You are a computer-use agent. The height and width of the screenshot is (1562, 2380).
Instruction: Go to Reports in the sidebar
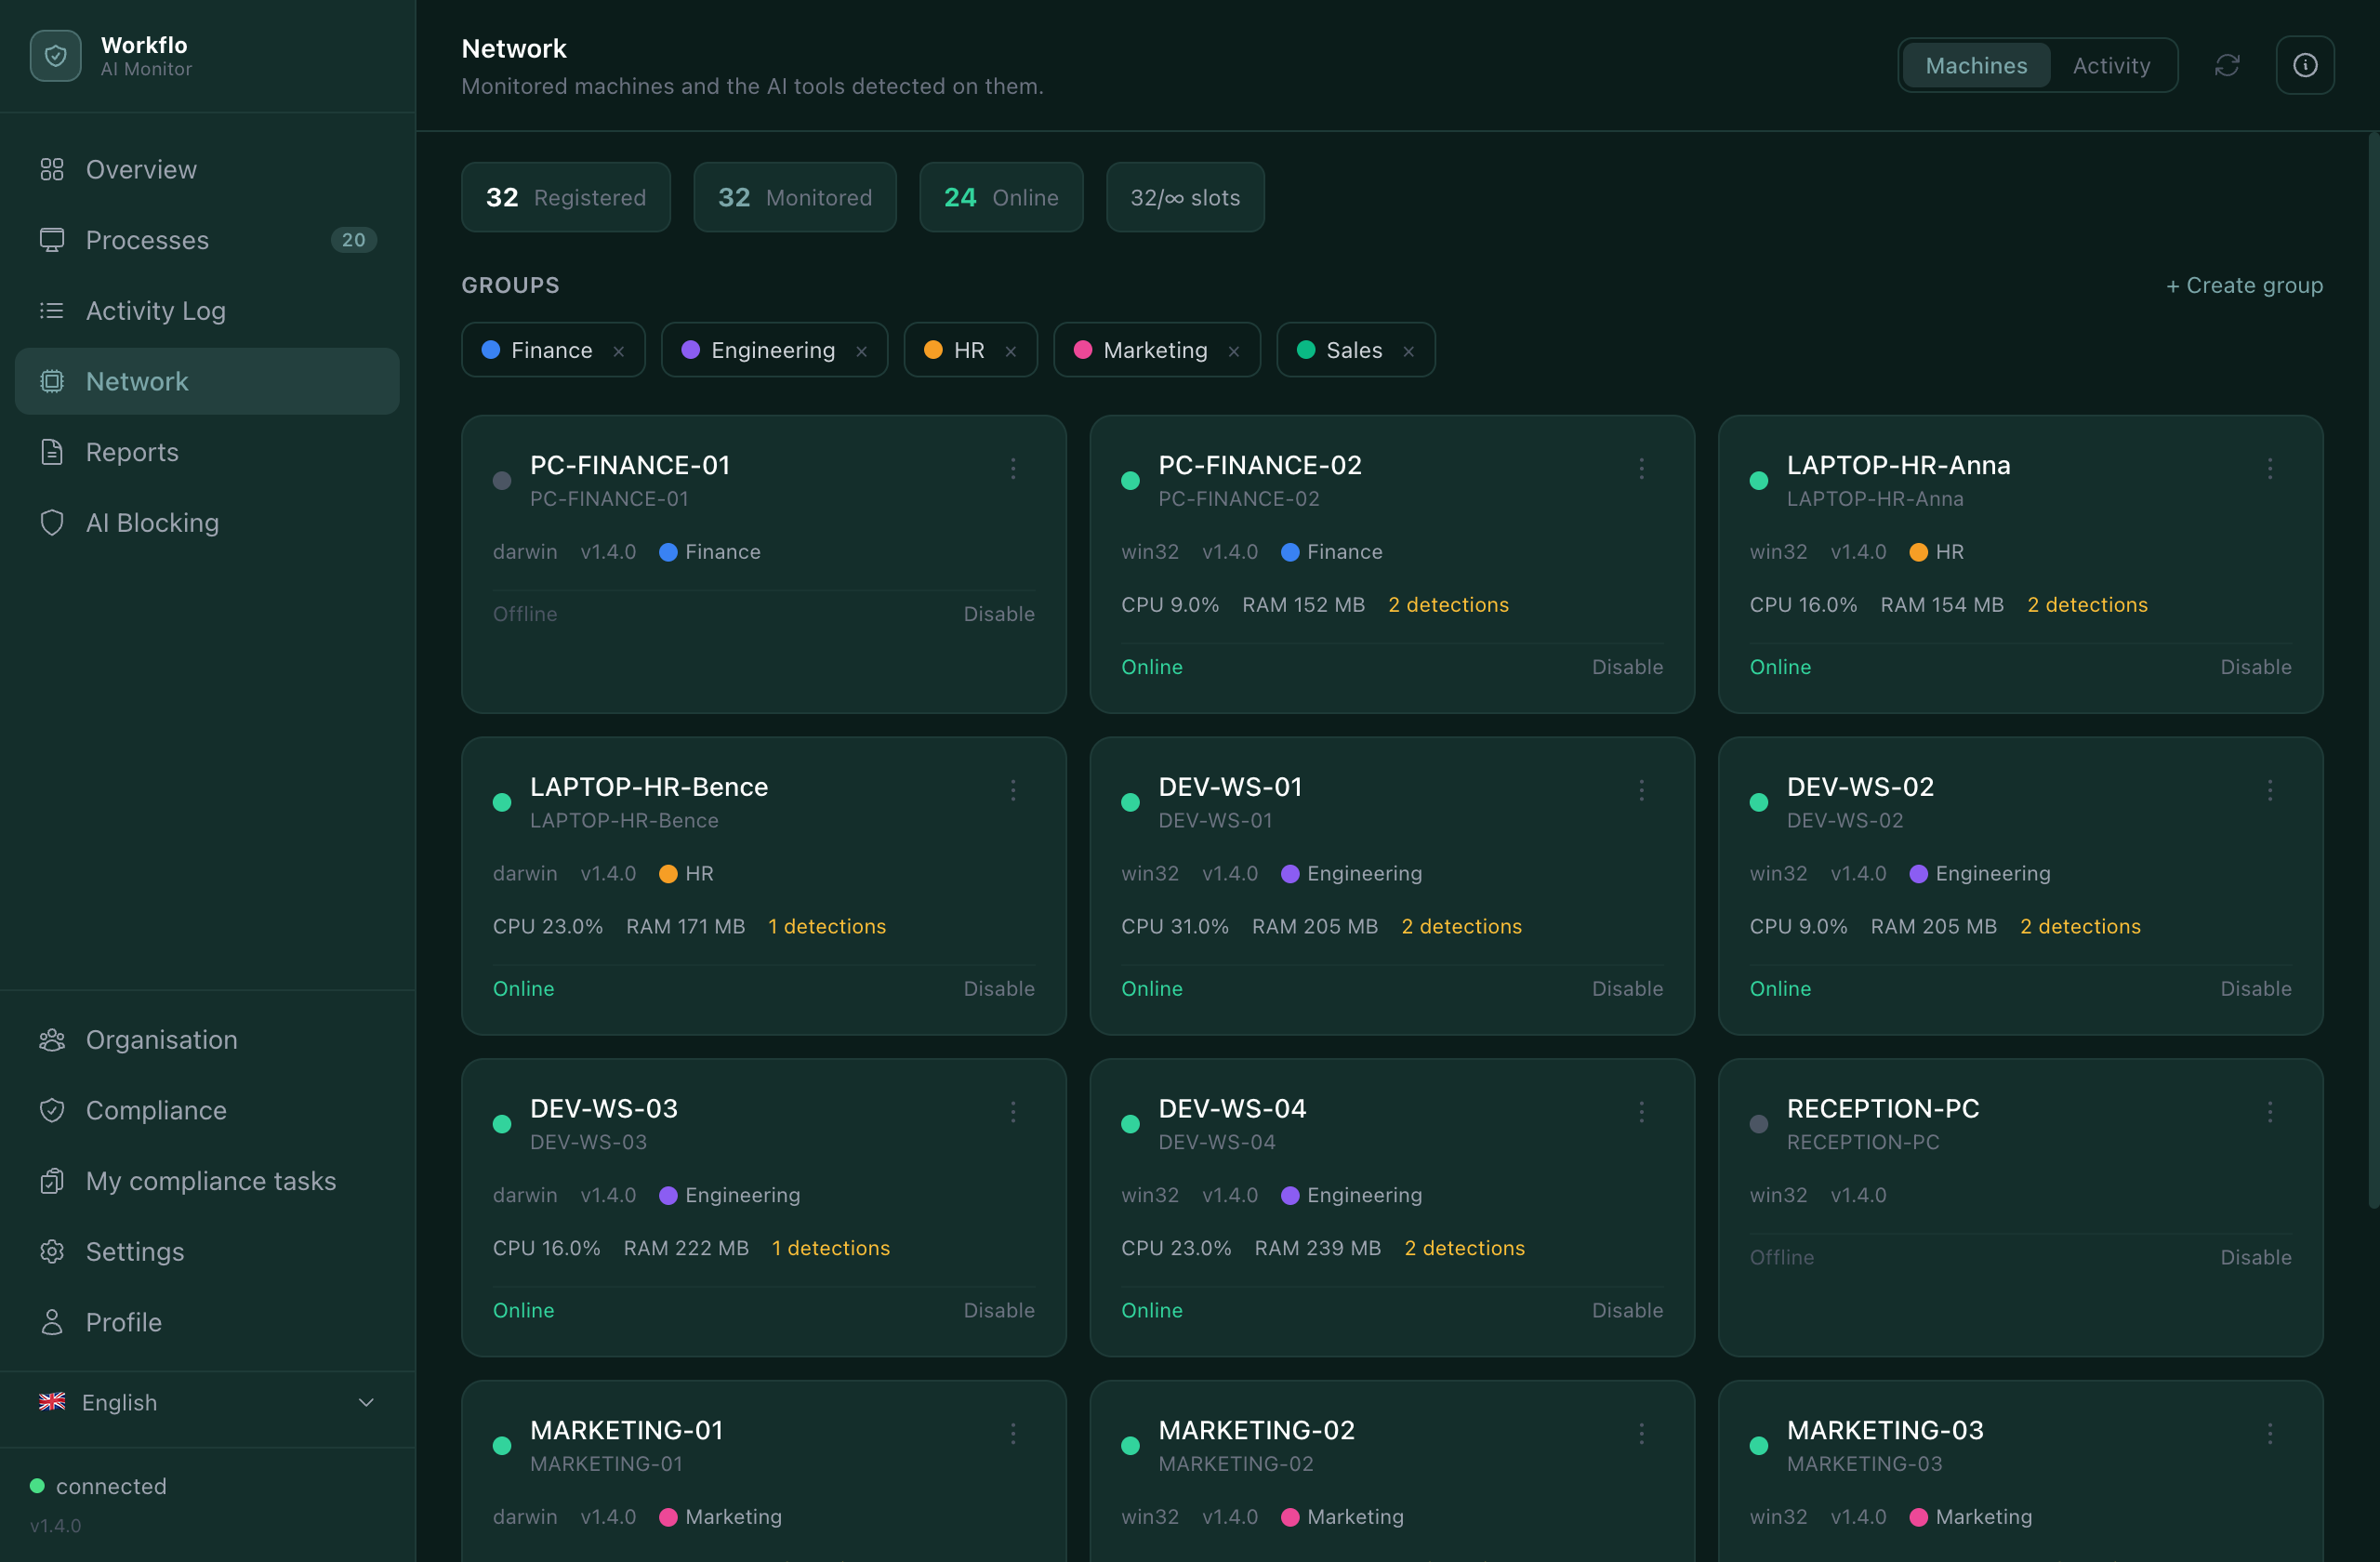pyautogui.click(x=207, y=452)
